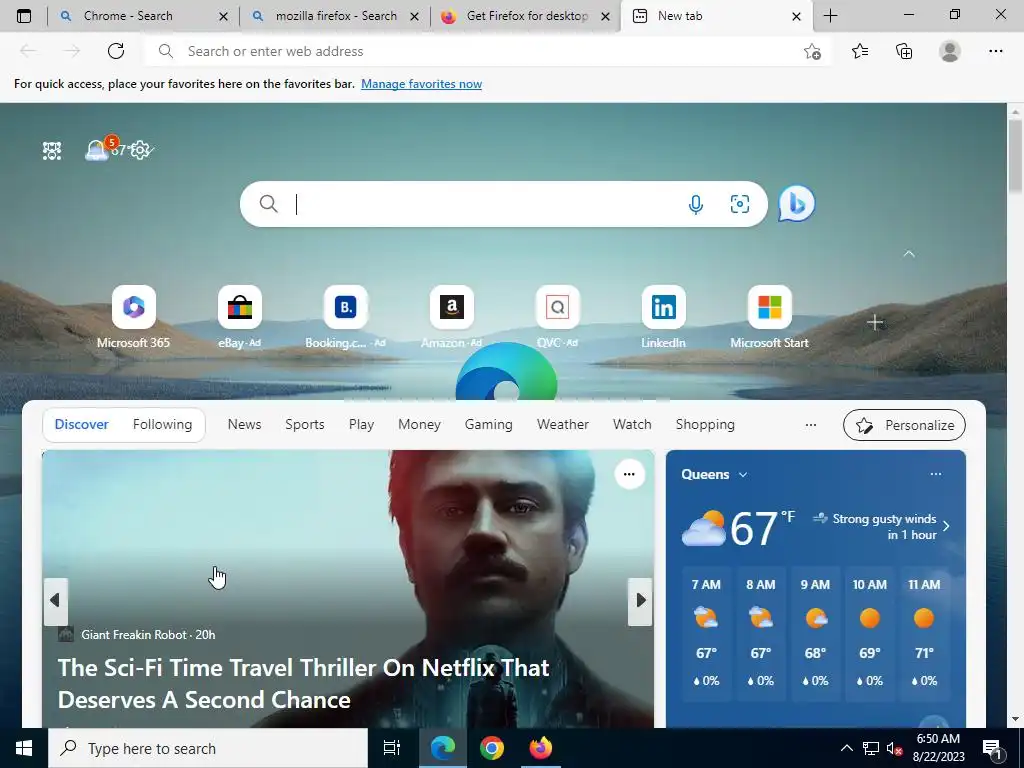Image resolution: width=1024 pixels, height=768 pixels.
Task: Open the notifications bell with badge
Action: [x=98, y=150]
